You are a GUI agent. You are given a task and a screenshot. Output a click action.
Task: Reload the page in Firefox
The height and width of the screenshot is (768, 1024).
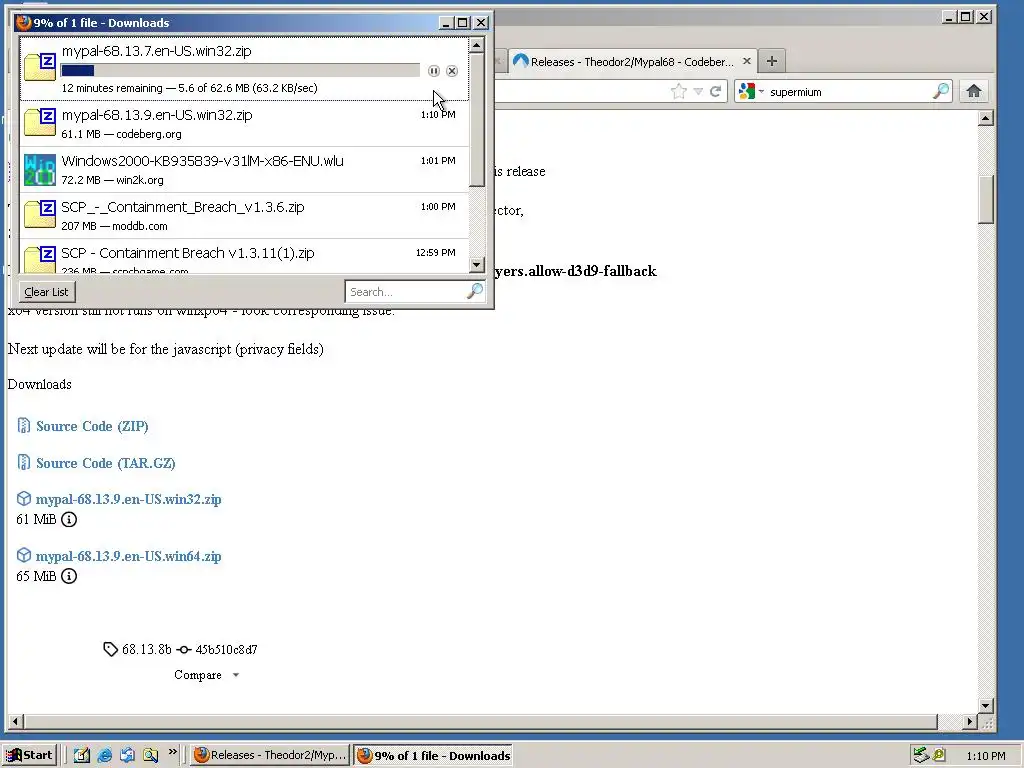[716, 91]
